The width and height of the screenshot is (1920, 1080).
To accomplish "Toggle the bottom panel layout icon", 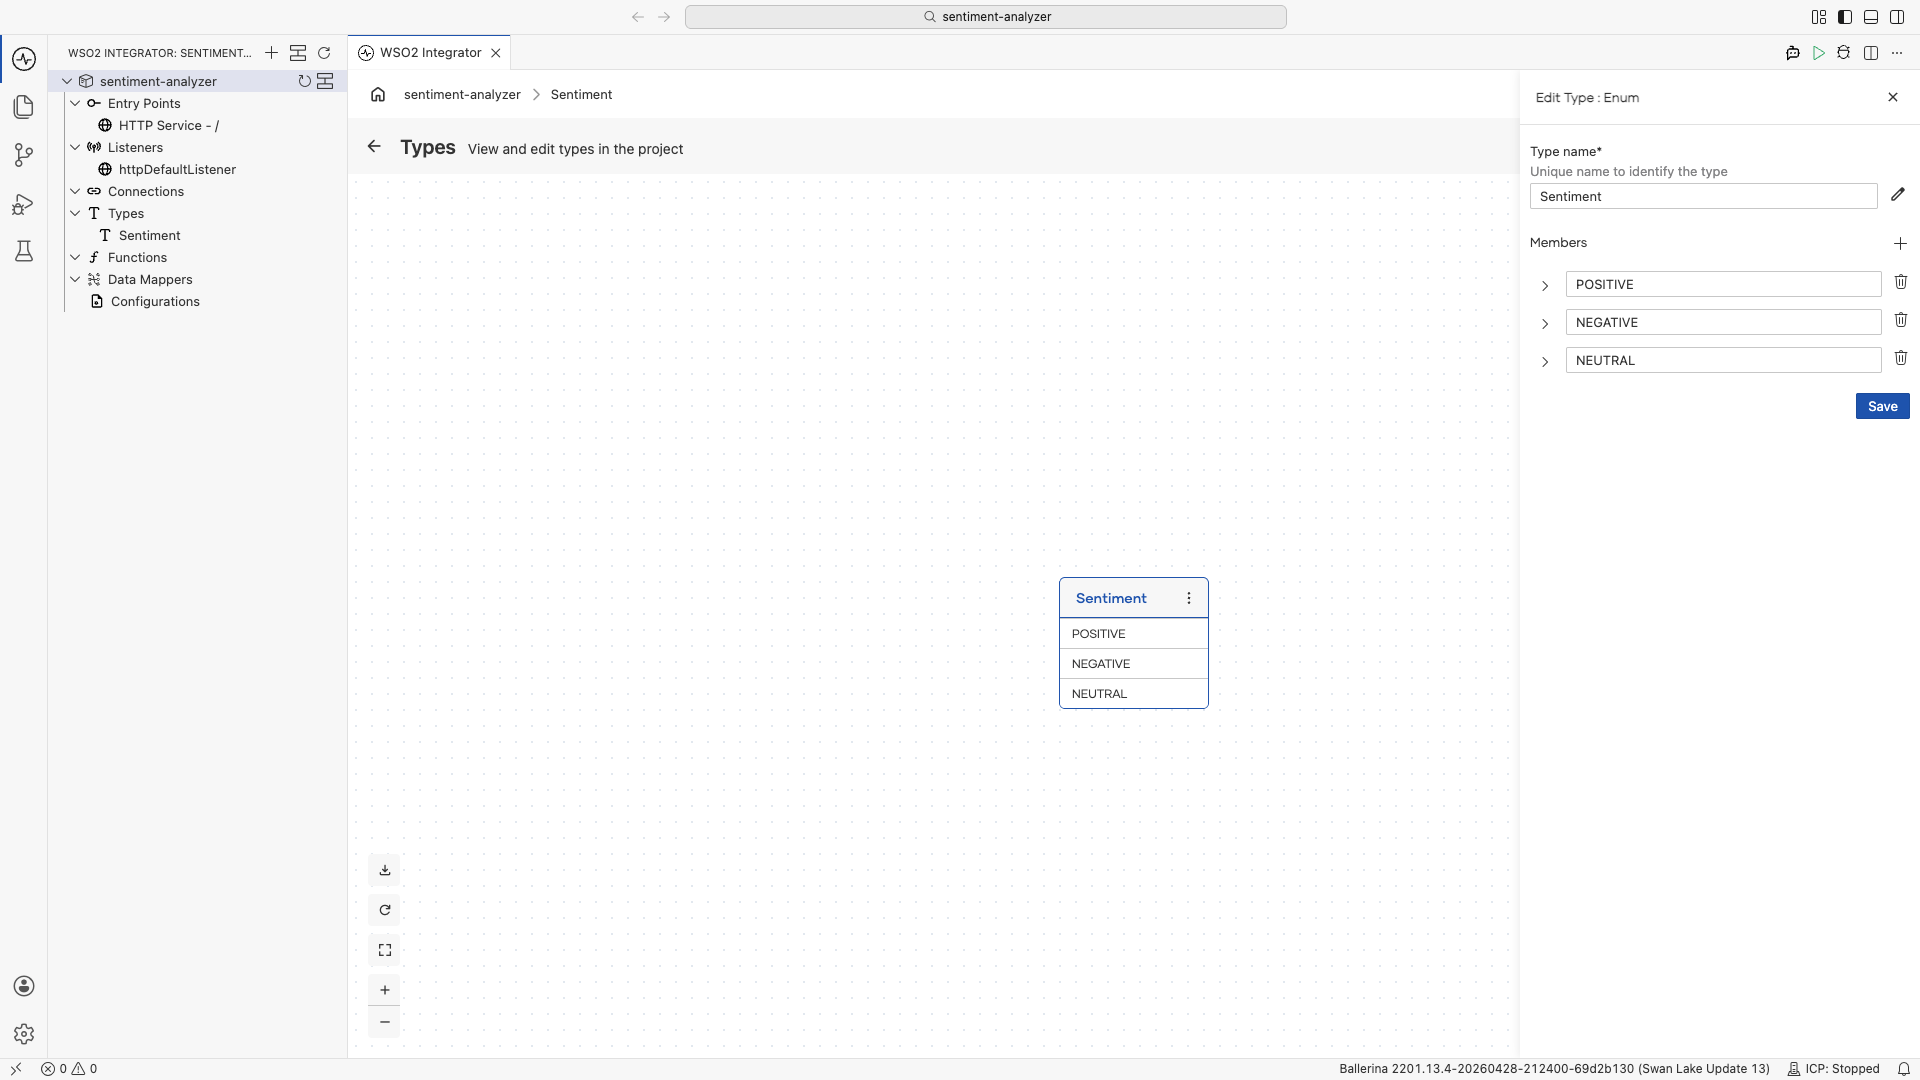I will pyautogui.click(x=1871, y=17).
